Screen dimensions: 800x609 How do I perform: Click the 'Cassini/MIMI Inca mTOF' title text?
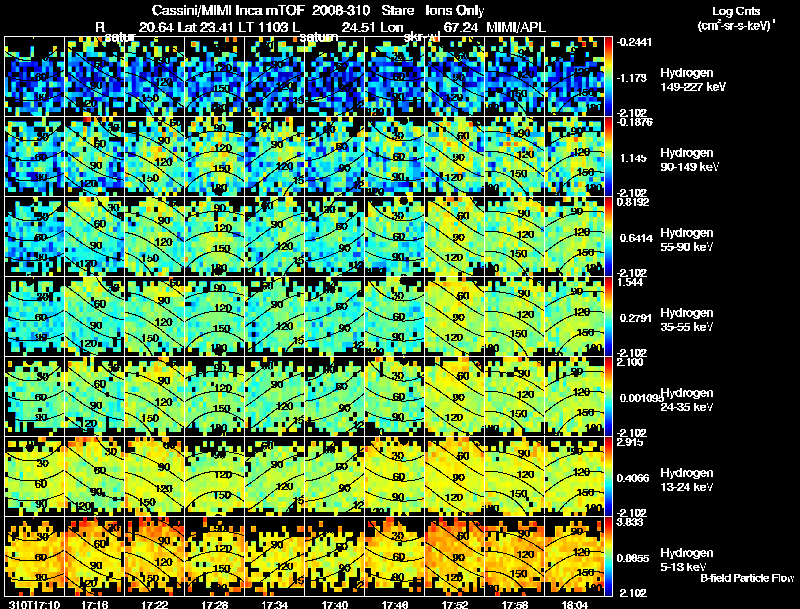click(x=228, y=11)
